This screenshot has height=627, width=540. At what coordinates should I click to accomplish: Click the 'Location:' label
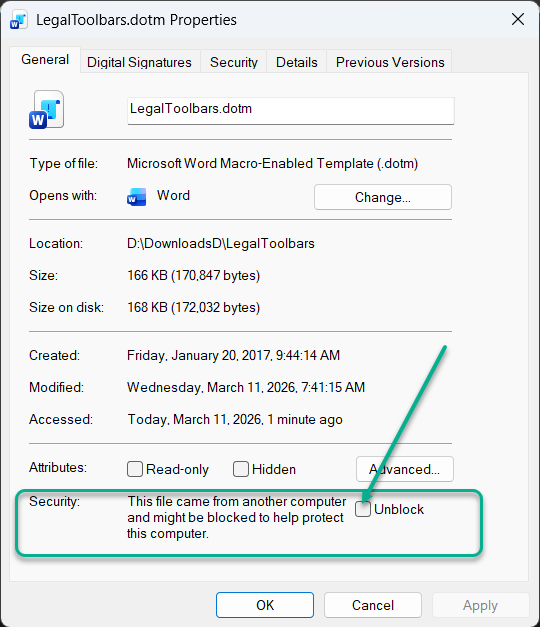point(56,244)
